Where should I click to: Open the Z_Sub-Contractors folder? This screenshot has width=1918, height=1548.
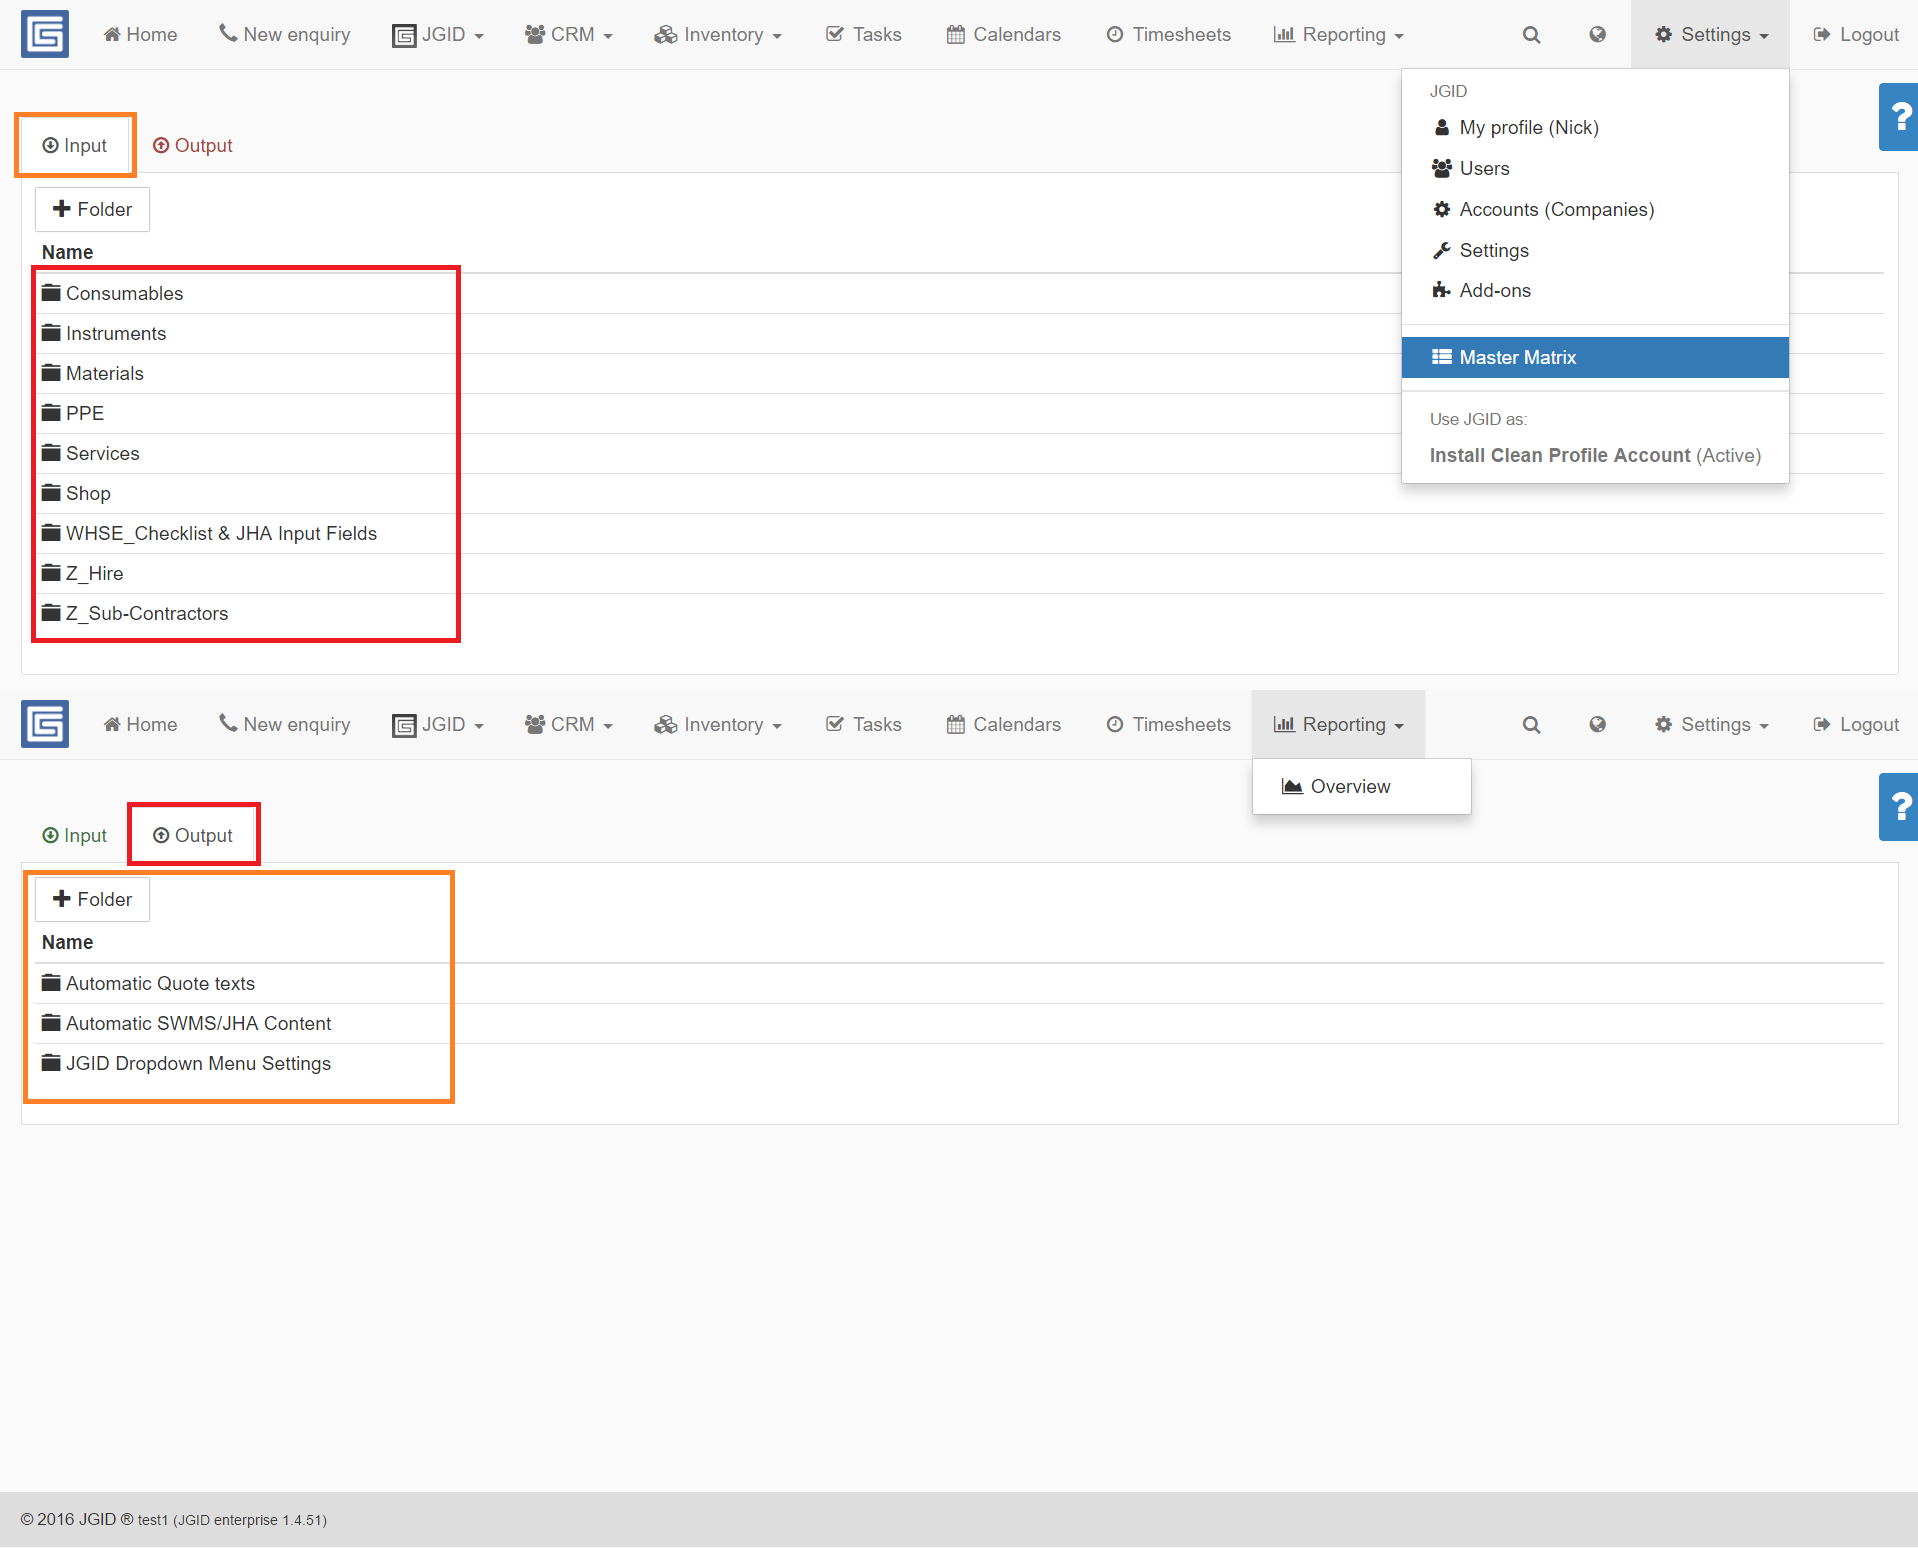tap(147, 613)
